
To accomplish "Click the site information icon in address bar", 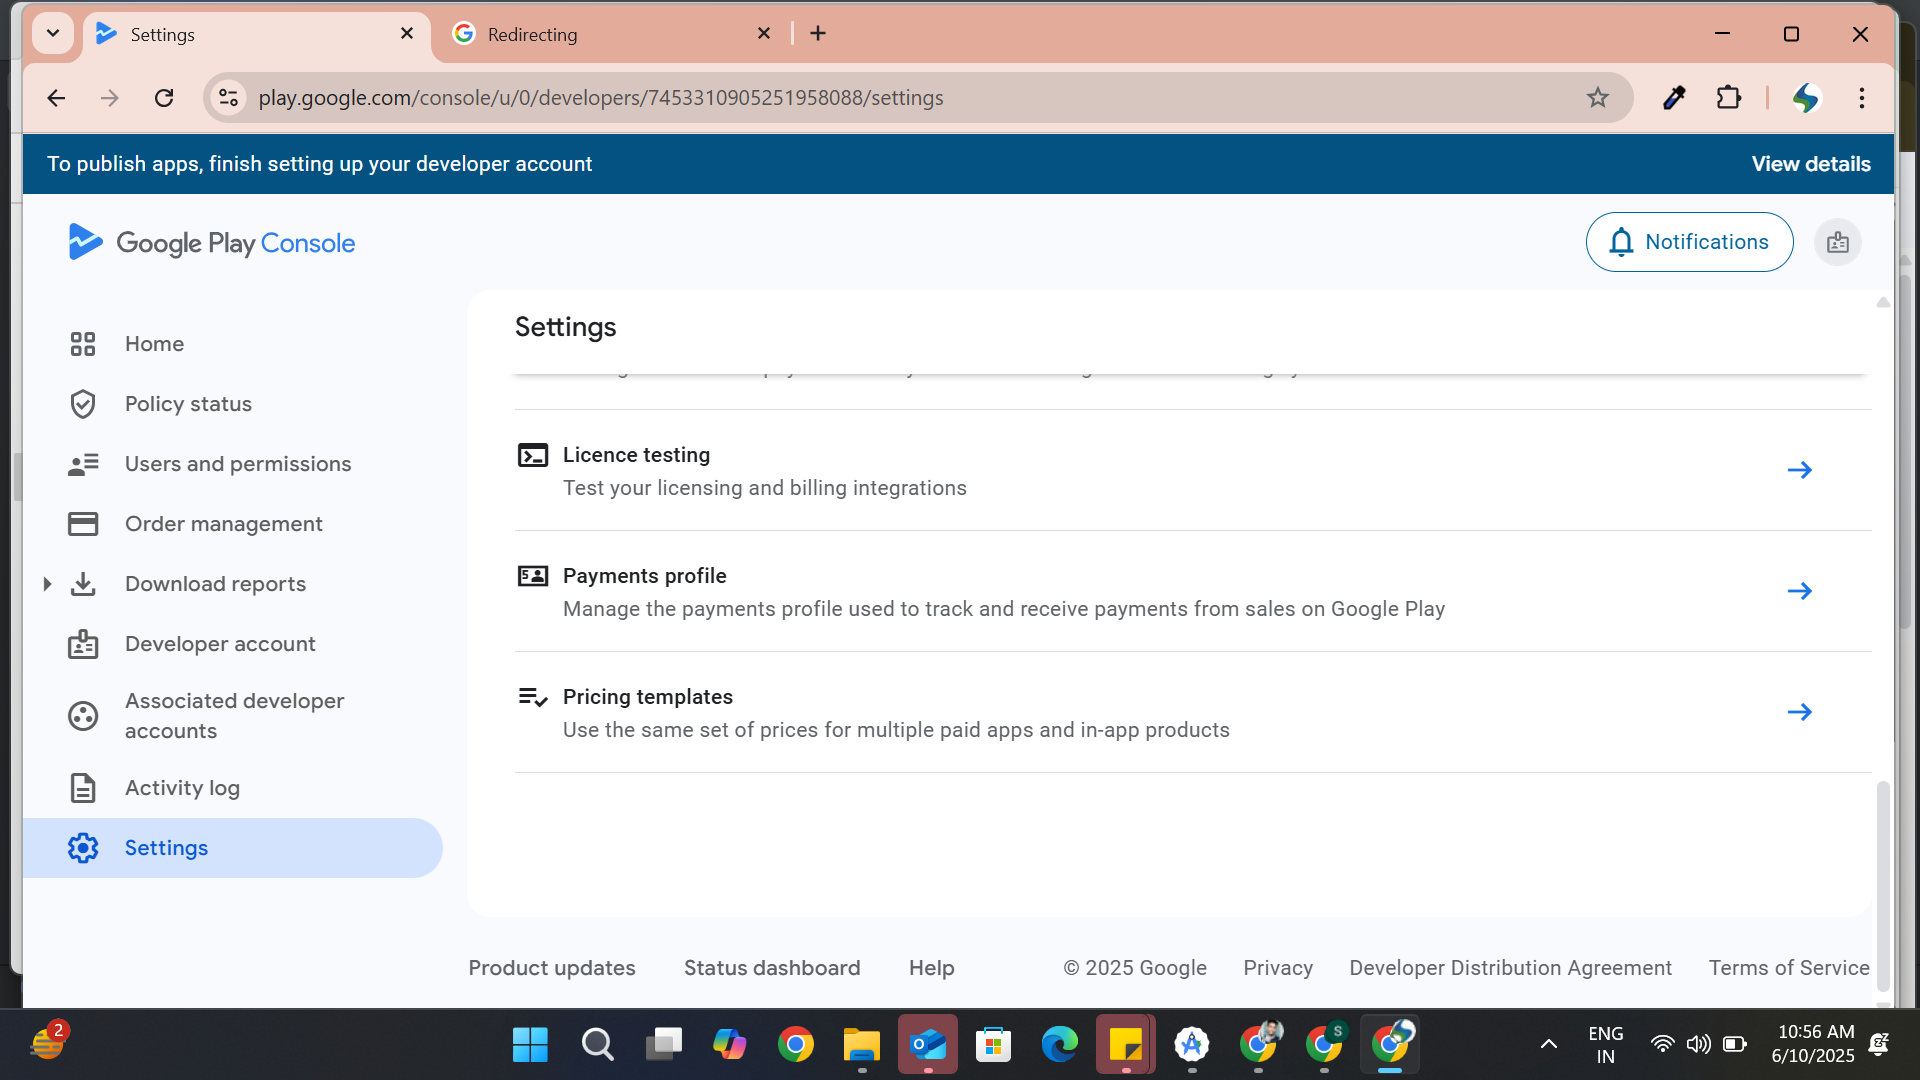I will click(229, 98).
